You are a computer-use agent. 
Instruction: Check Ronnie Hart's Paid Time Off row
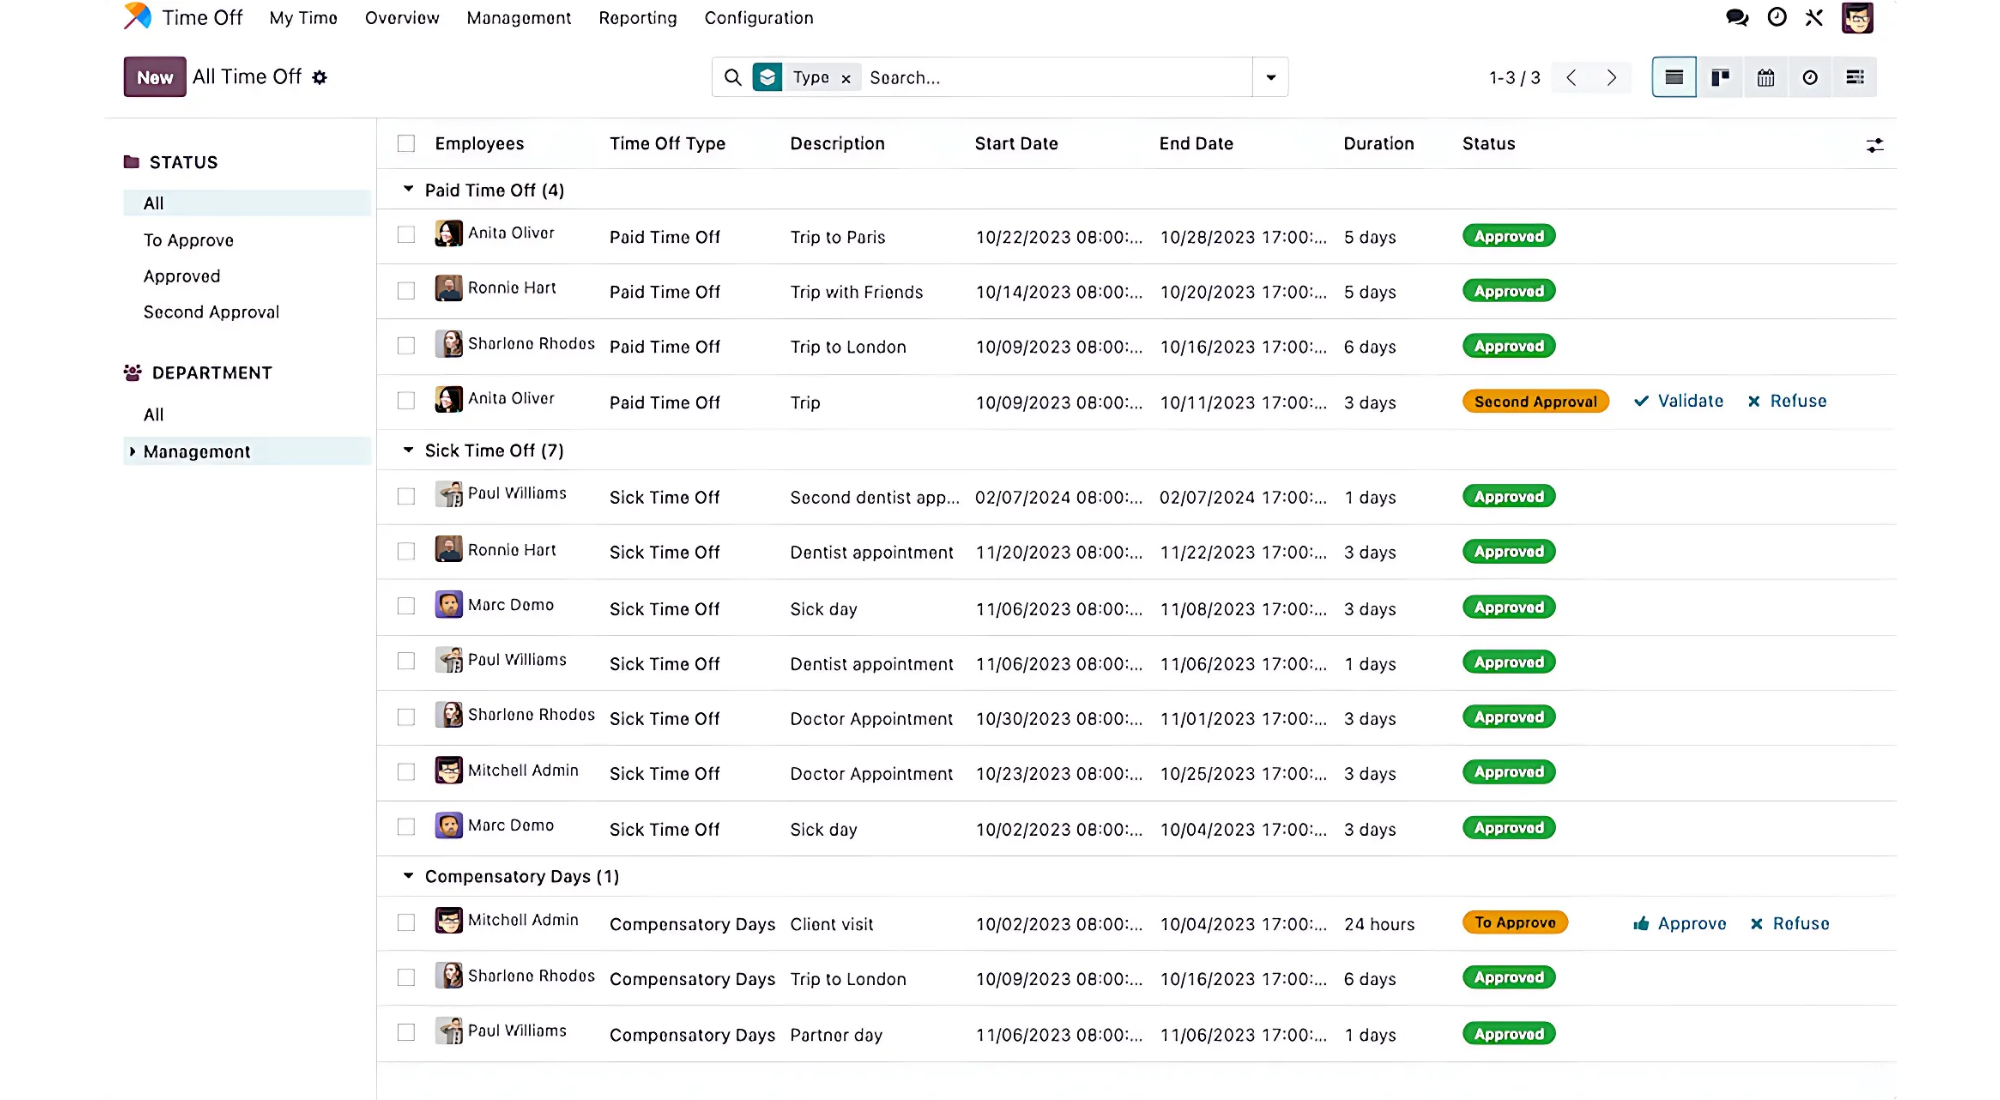(x=406, y=291)
